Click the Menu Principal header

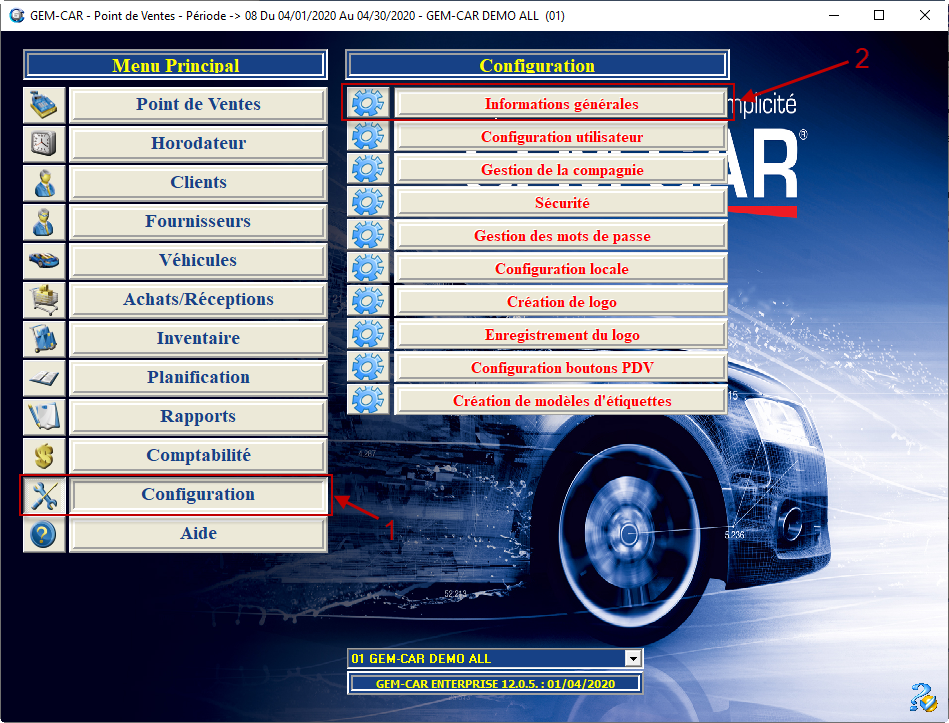point(176,65)
